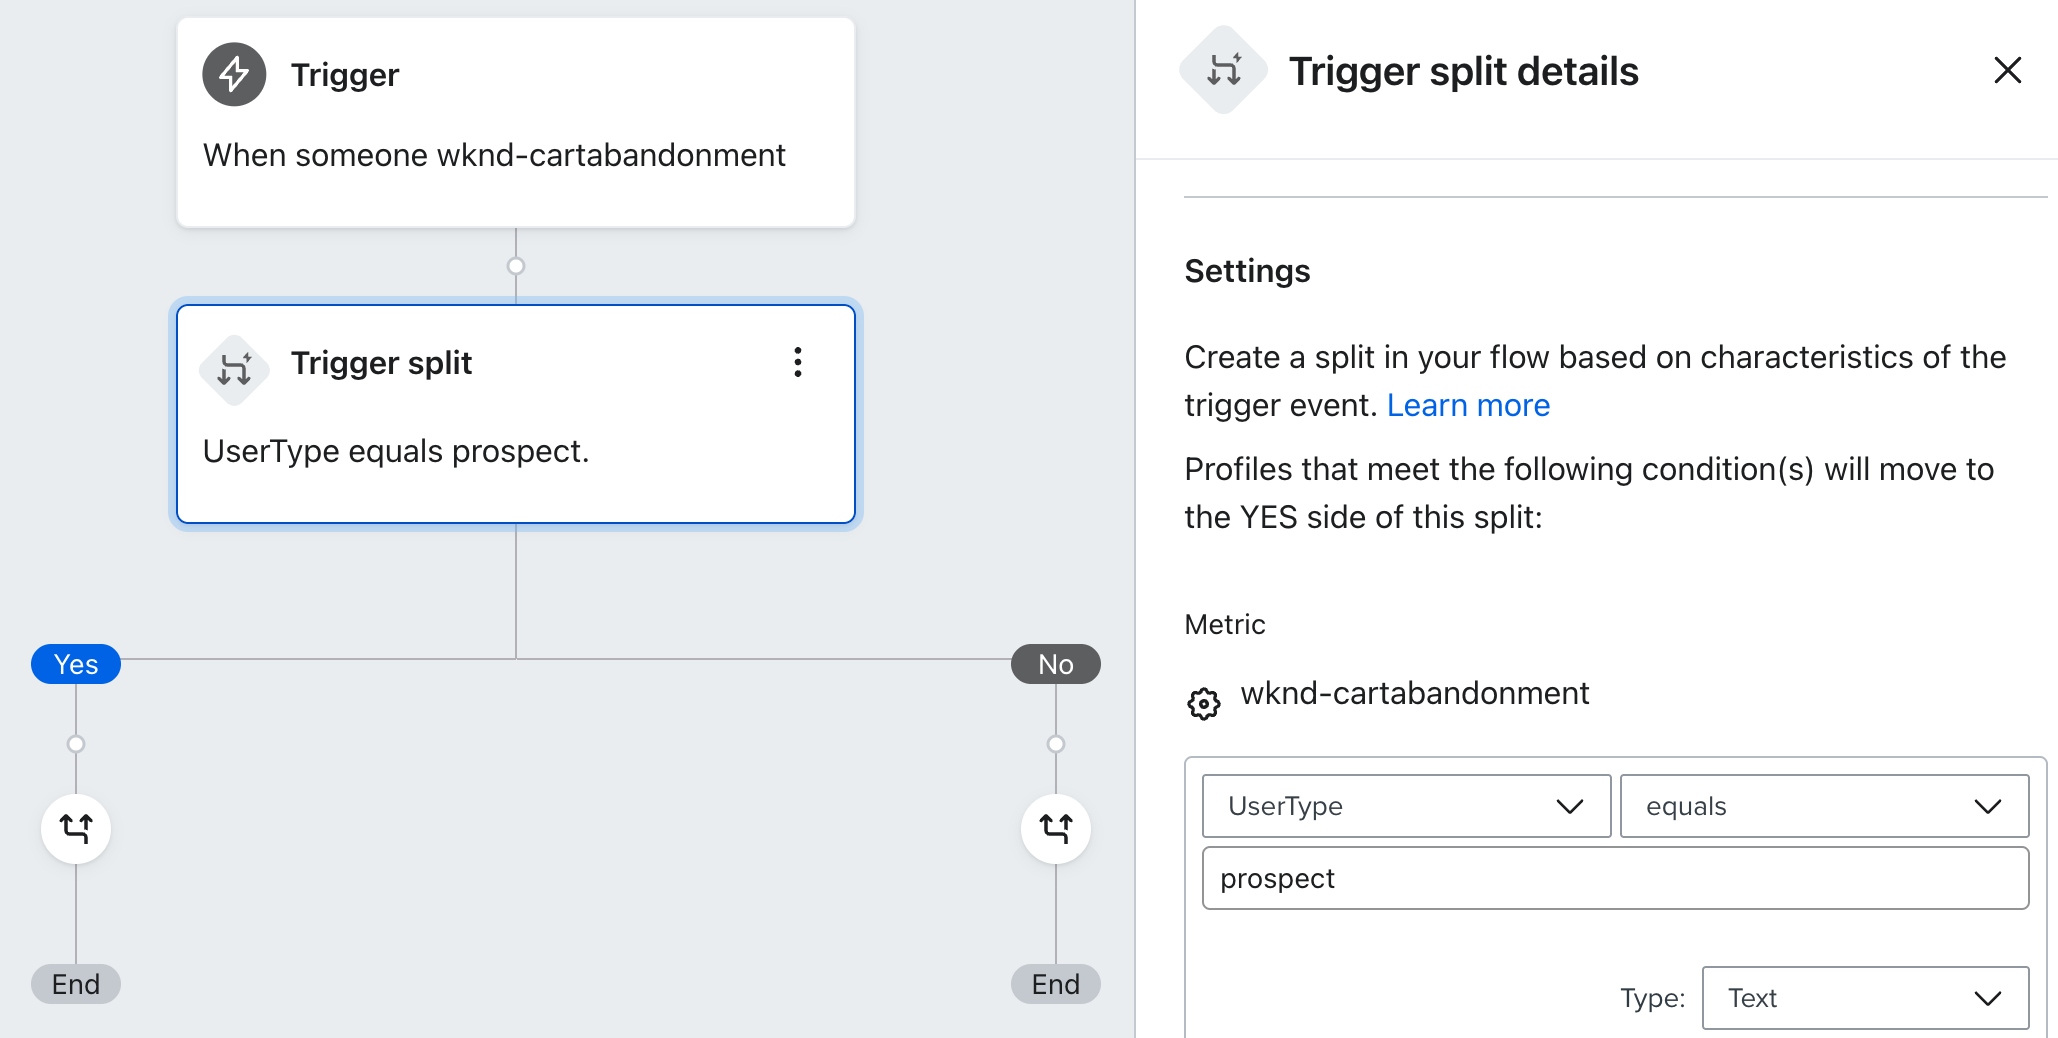Screen dimensions: 2058x1038
Task: Click the Trigger split node icon
Action: coord(234,370)
